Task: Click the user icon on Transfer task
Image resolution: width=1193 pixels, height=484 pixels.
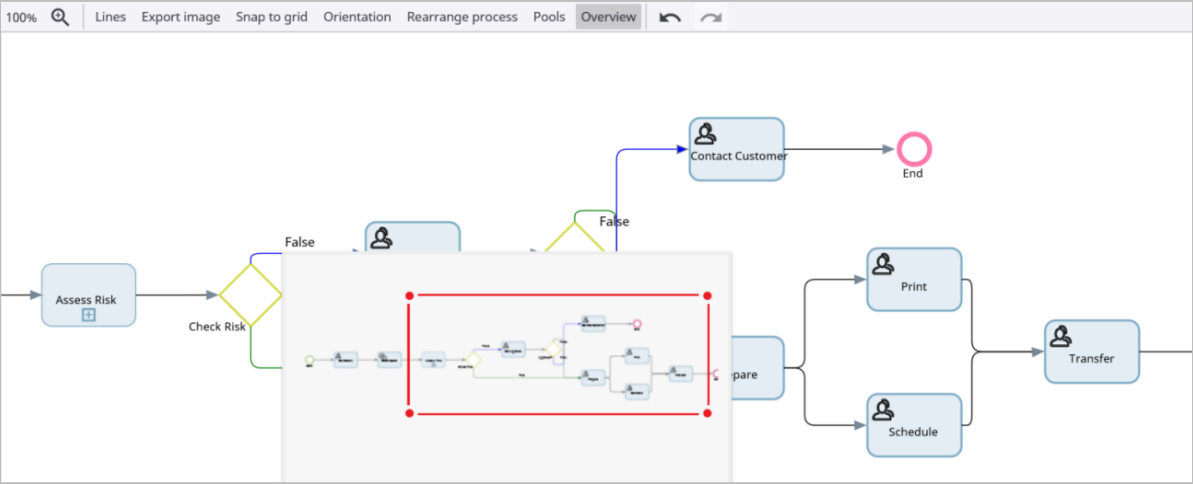Action: click(1061, 336)
